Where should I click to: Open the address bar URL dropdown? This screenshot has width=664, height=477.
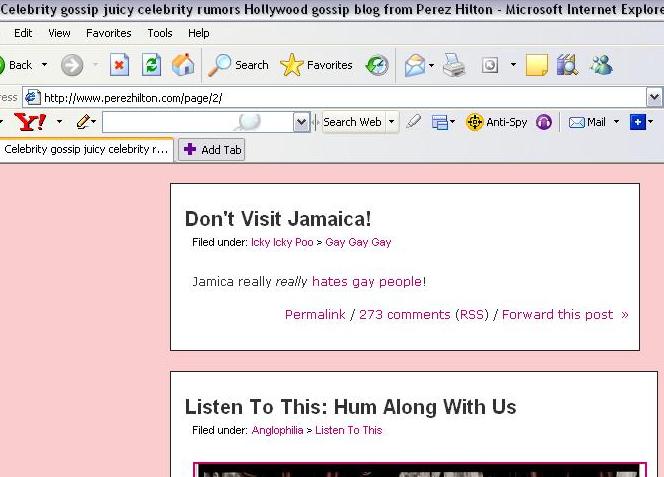coord(654,97)
